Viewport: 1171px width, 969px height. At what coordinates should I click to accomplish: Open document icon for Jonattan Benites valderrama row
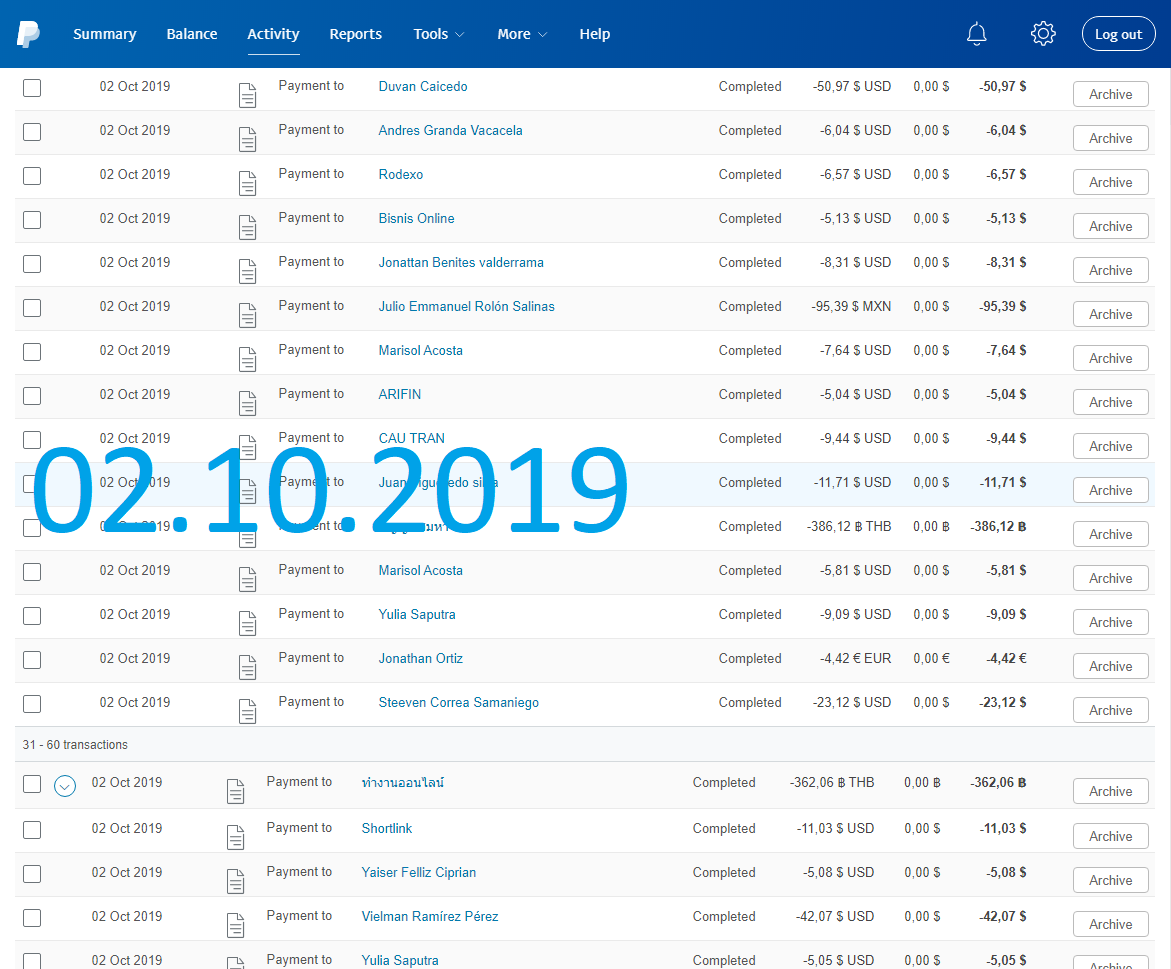point(247,271)
